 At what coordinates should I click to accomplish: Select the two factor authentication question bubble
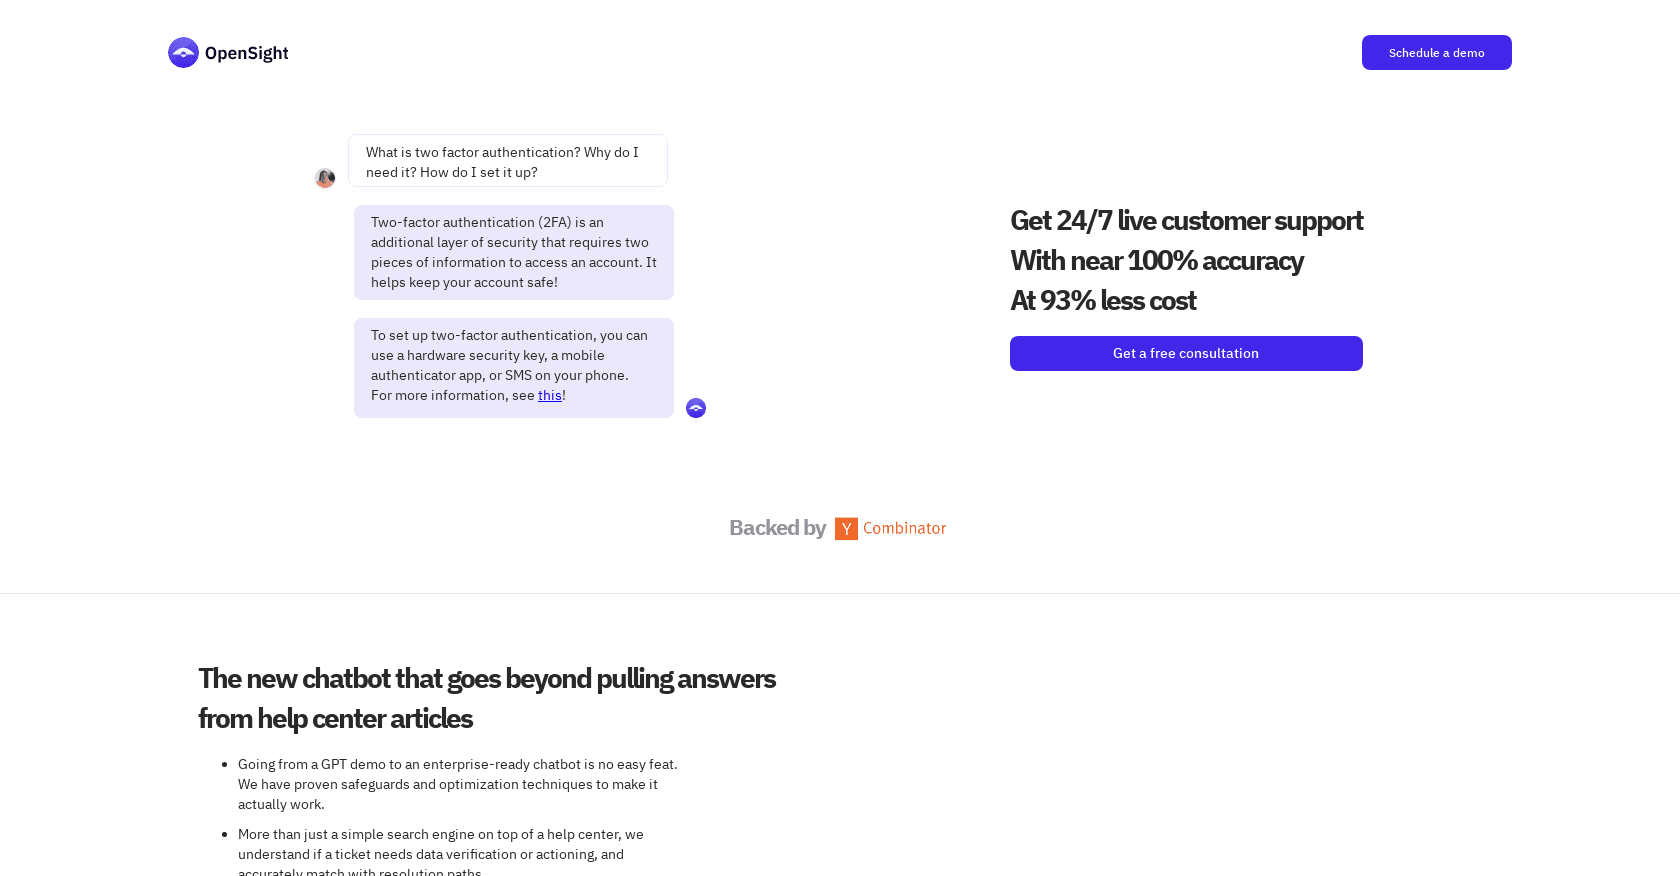click(x=508, y=161)
